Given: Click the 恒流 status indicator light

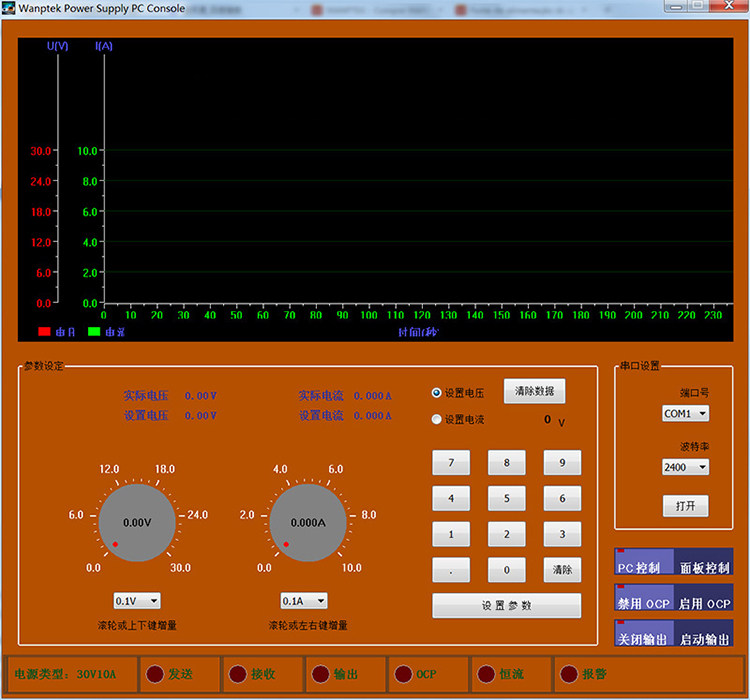Looking at the screenshot, I should coord(486,674).
